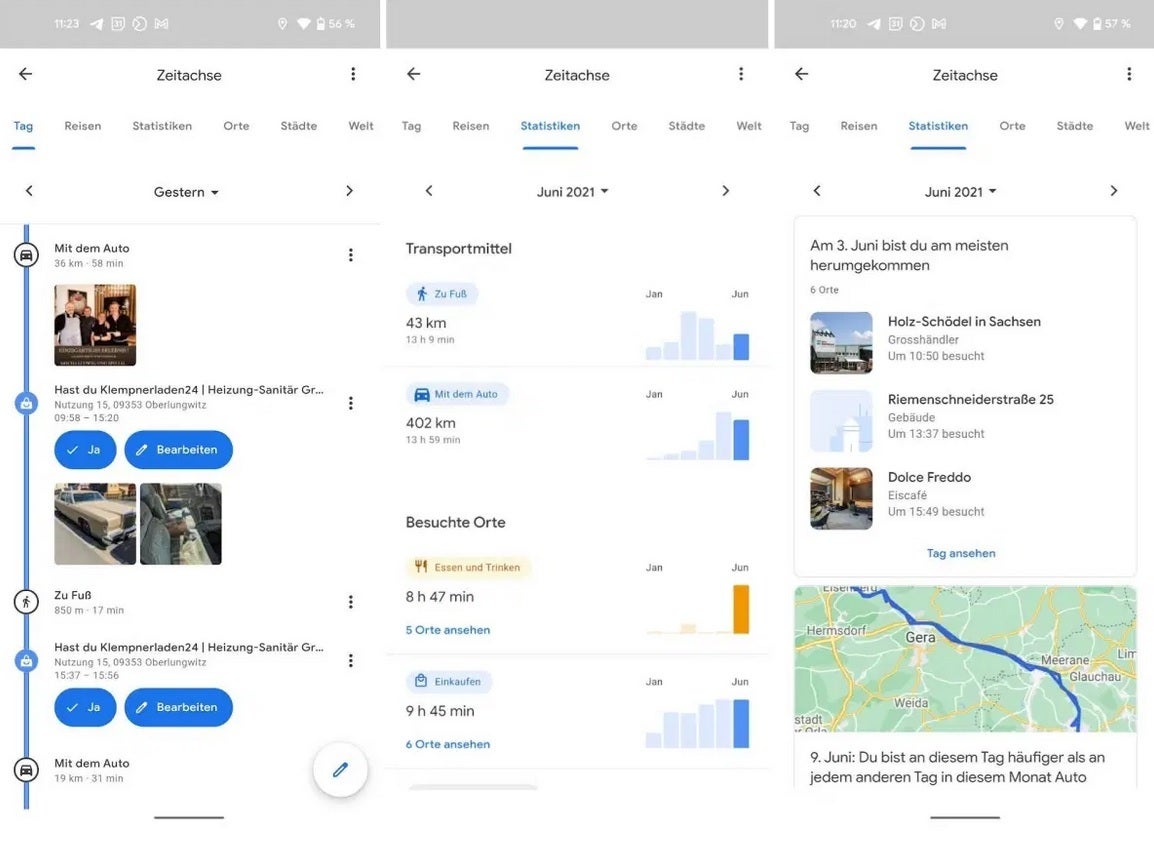1154x845 pixels.
Task: Open the 6 Orte ansehen link
Action: (447, 743)
